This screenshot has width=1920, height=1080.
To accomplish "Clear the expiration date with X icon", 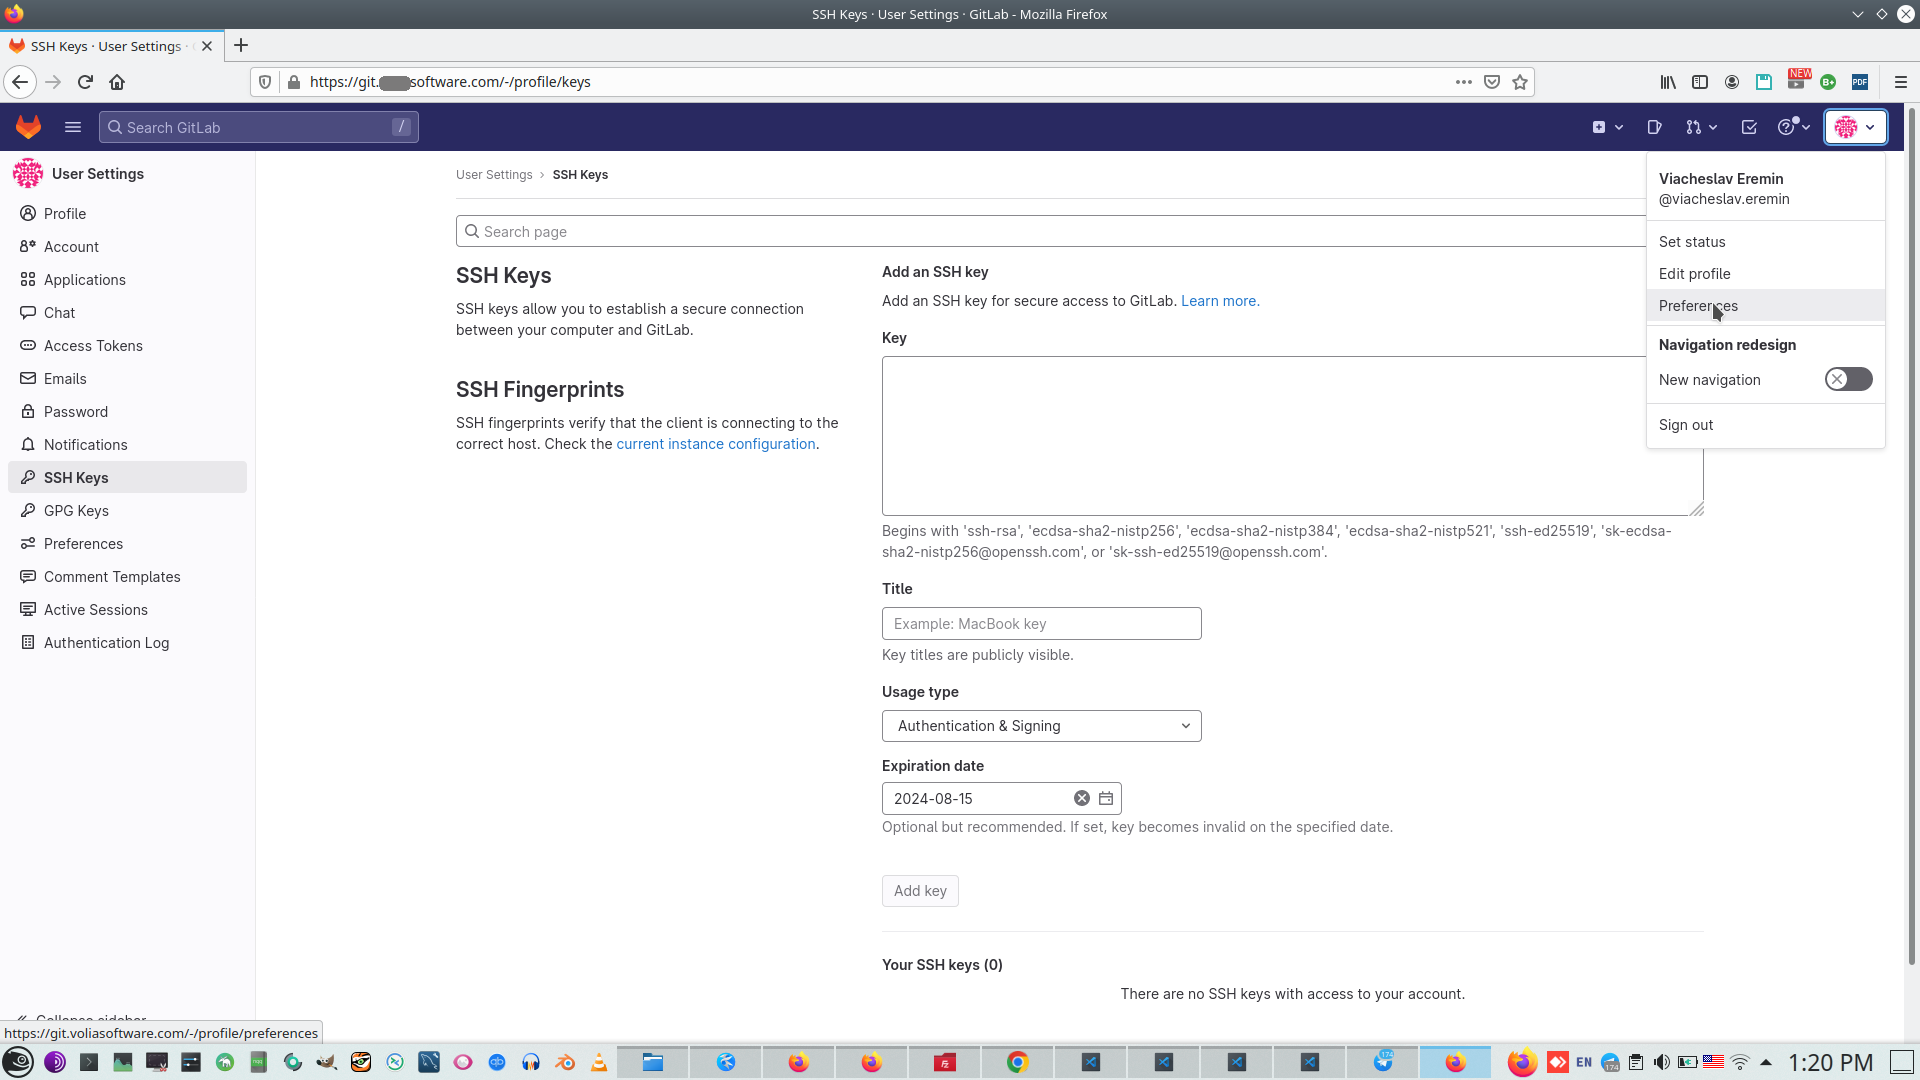I will pyautogui.click(x=1081, y=798).
